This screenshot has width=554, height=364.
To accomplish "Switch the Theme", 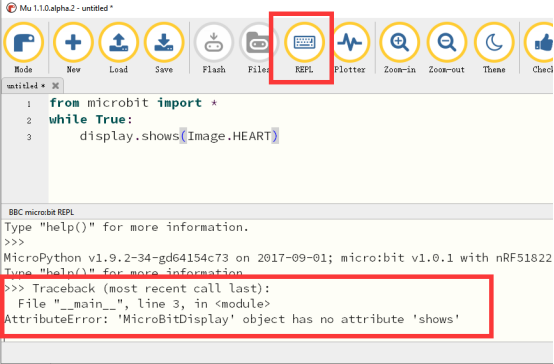I will tap(494, 48).
